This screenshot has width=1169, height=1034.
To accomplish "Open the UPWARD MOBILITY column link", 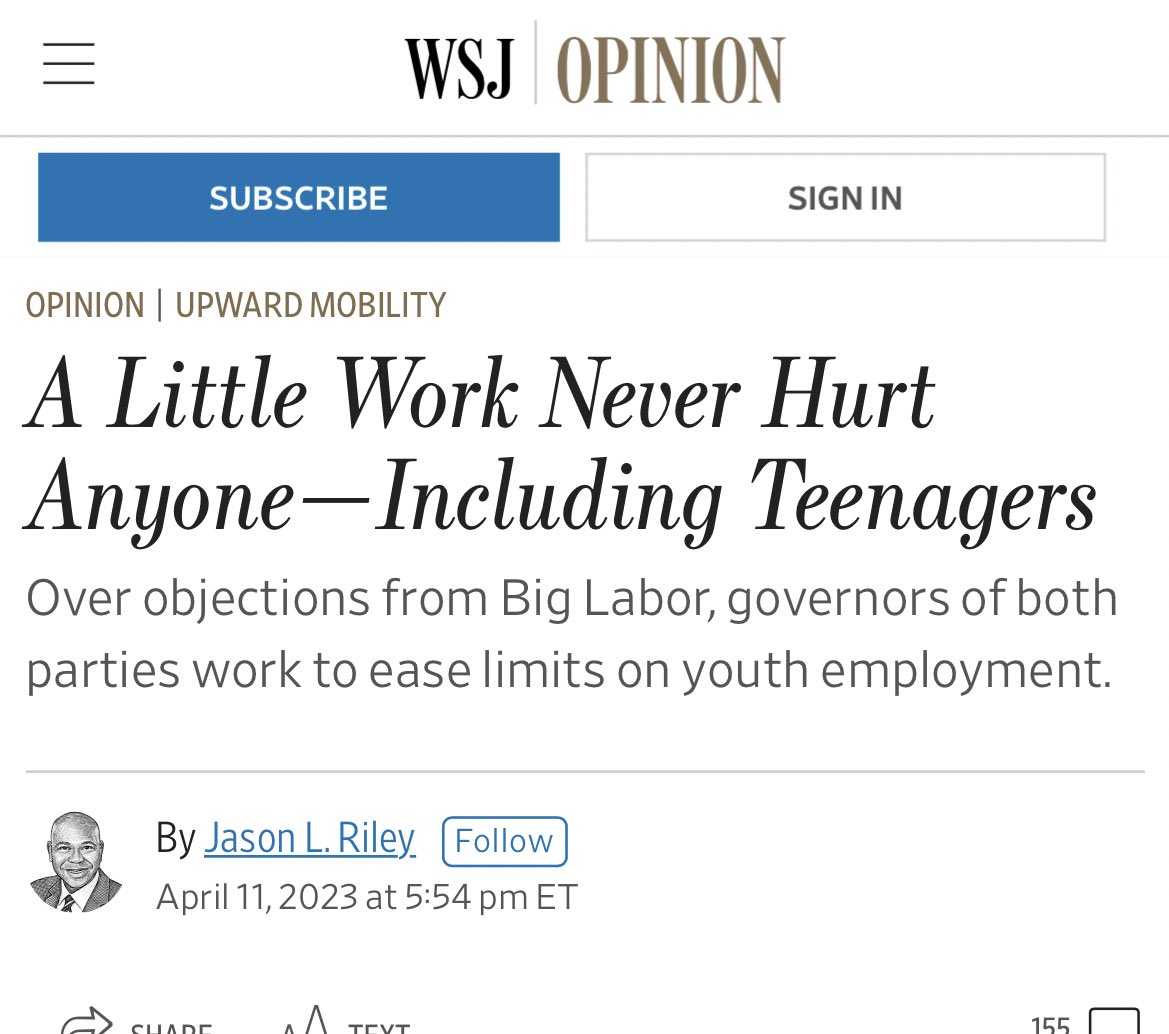I will coord(310,305).
